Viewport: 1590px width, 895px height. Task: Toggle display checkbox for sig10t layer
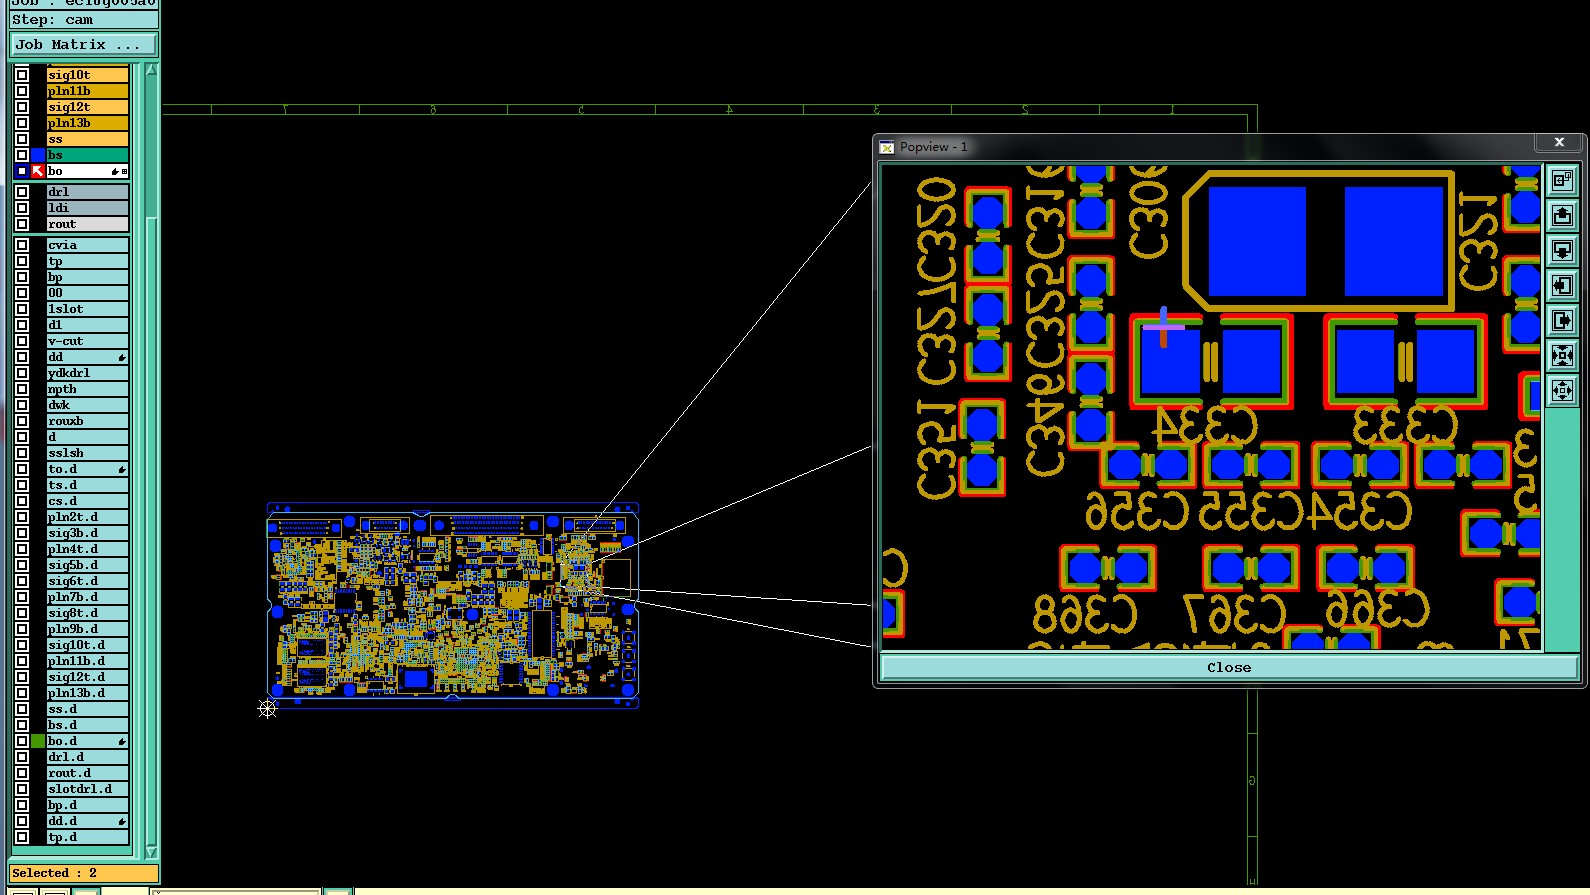(x=22, y=75)
